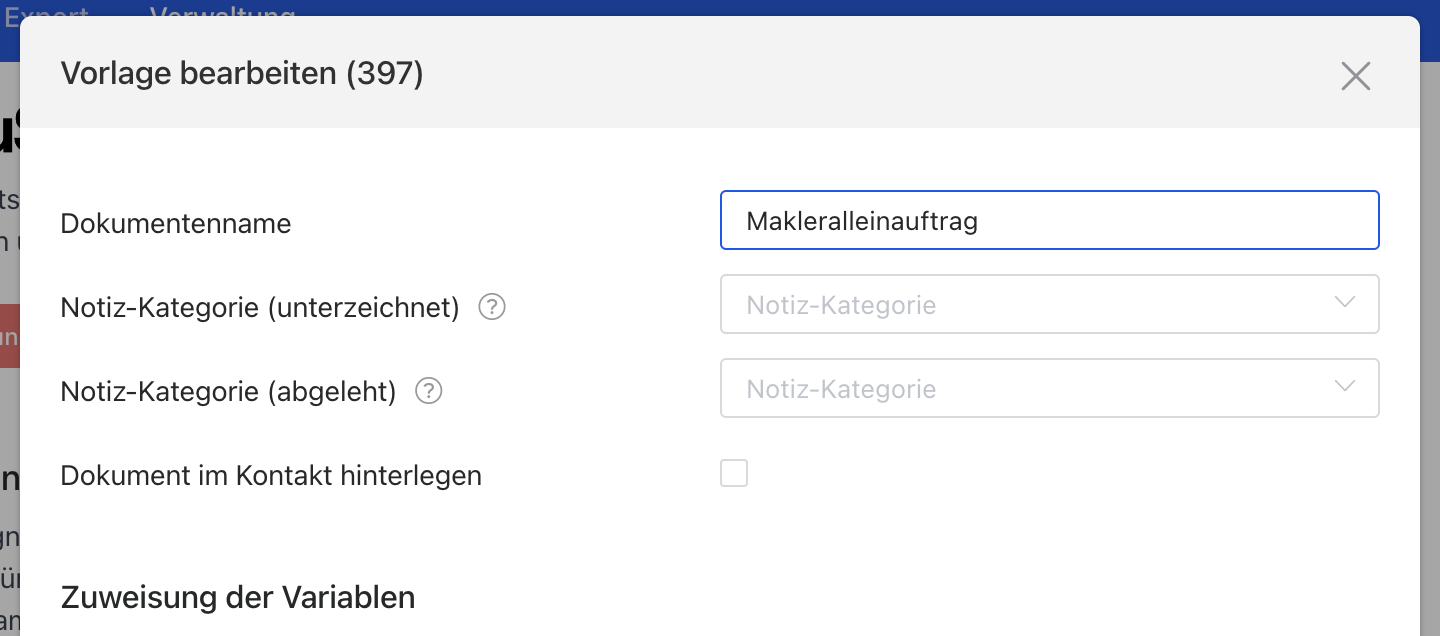This screenshot has width=1440, height=636.
Task: Click chevron arrow of unterzeichnet Notiz-Kategorie dropdown
Action: [x=1345, y=303]
